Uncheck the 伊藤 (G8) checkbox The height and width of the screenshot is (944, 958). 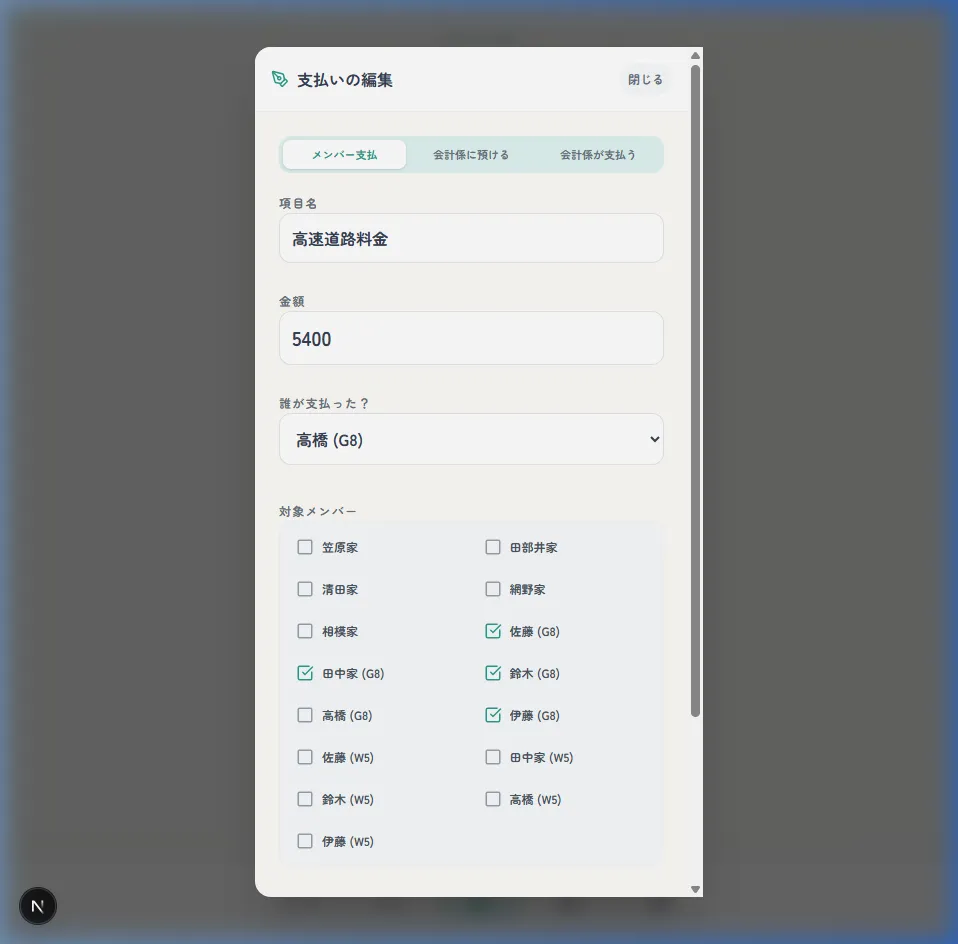coord(493,715)
